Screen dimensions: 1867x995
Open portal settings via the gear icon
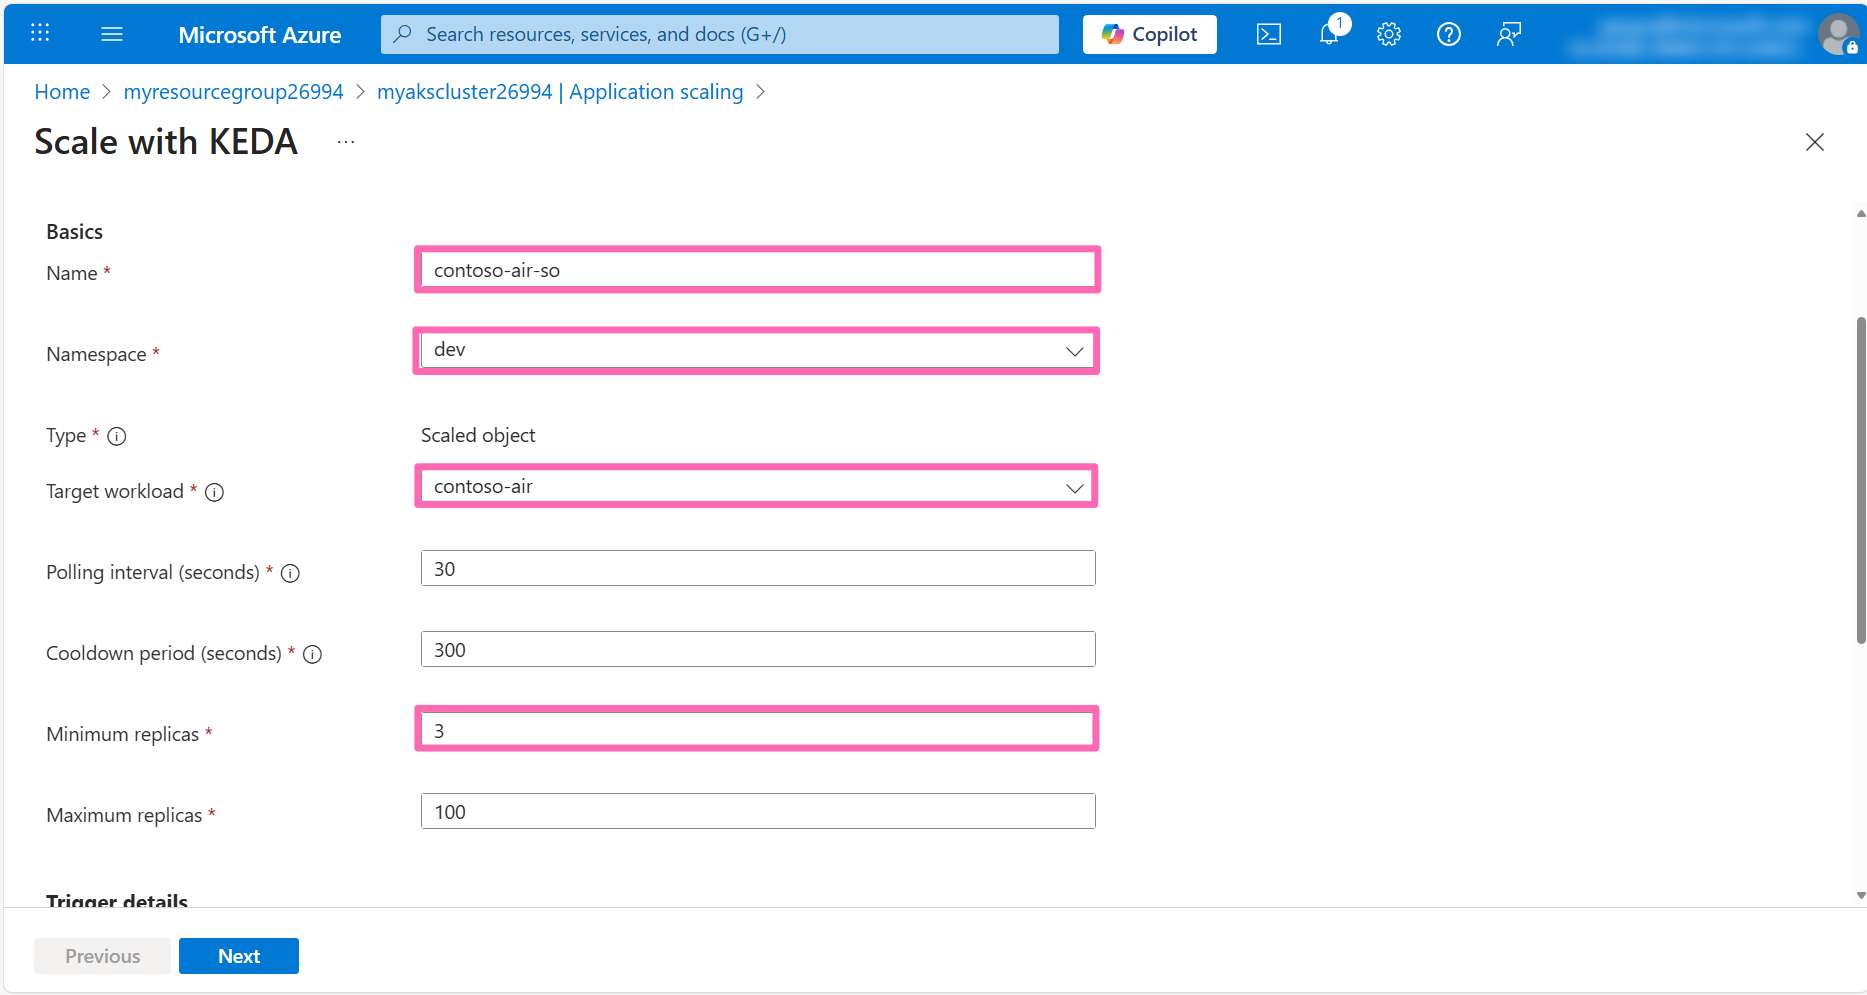(x=1388, y=33)
